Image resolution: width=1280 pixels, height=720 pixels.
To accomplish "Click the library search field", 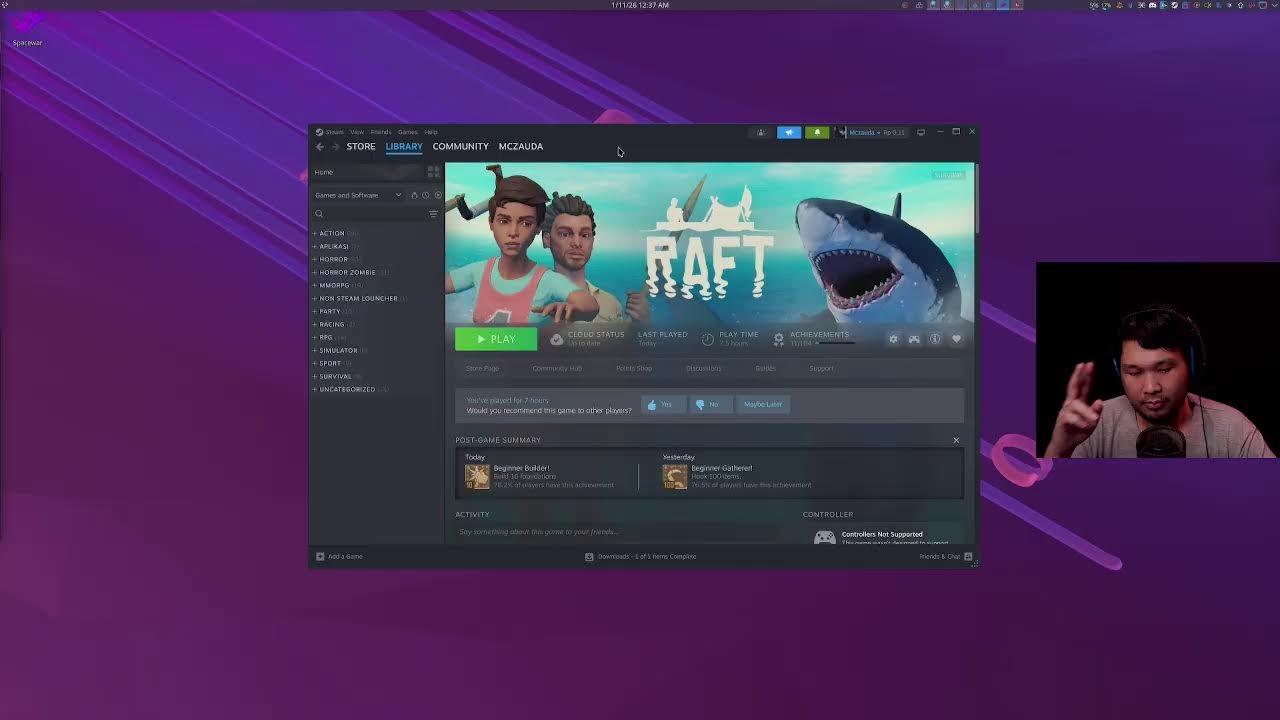I will point(370,214).
